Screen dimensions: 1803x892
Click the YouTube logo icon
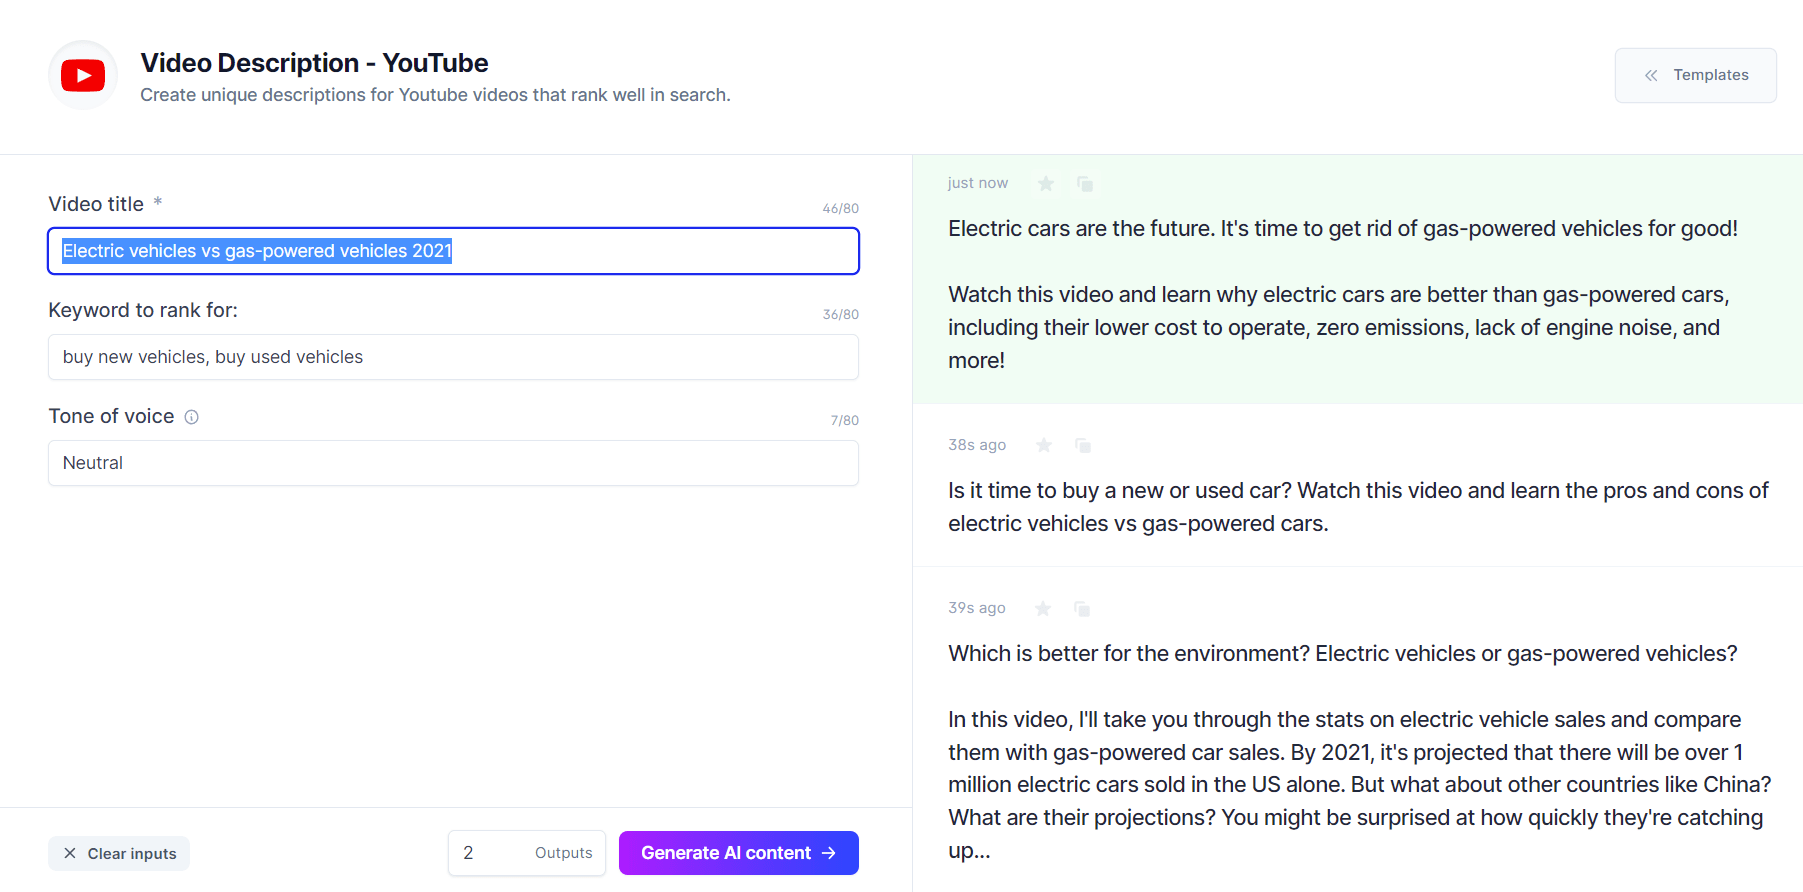[x=83, y=76]
